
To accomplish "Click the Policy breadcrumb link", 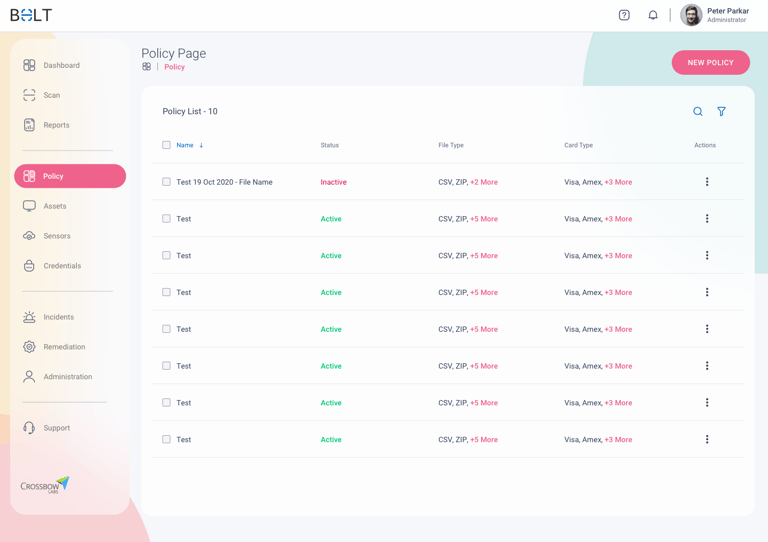I will (174, 67).
